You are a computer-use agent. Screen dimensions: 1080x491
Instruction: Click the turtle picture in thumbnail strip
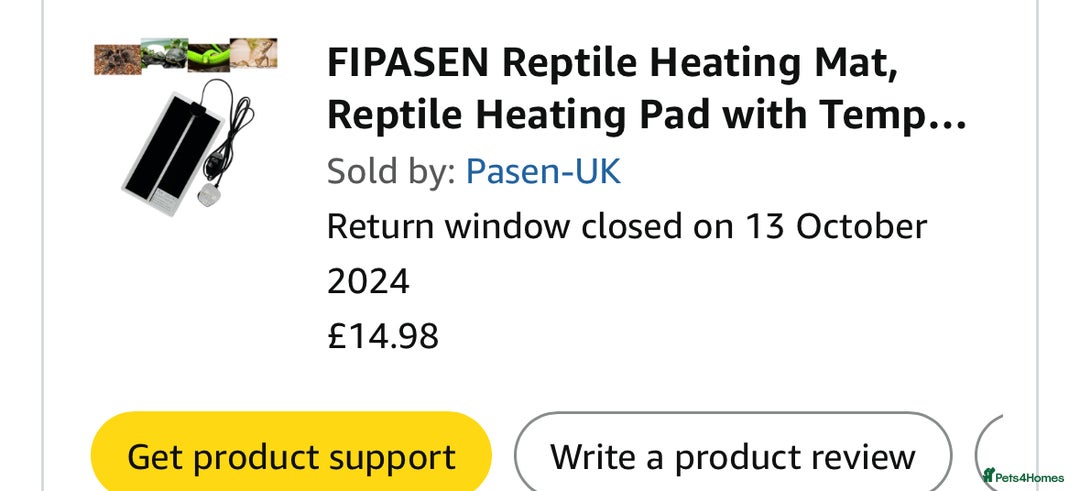point(164,54)
